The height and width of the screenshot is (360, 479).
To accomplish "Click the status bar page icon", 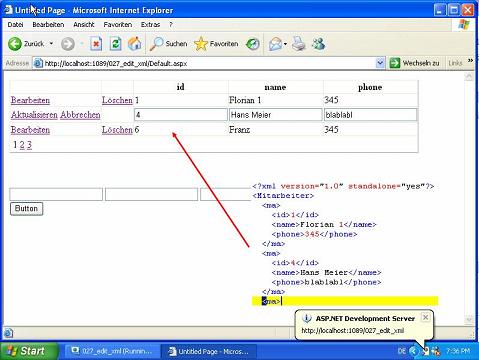I will (8, 333).
